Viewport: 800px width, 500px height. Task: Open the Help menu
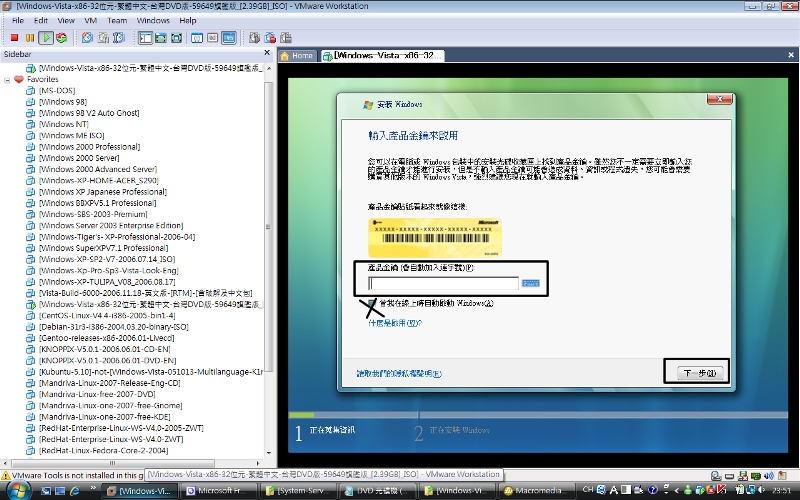point(188,20)
